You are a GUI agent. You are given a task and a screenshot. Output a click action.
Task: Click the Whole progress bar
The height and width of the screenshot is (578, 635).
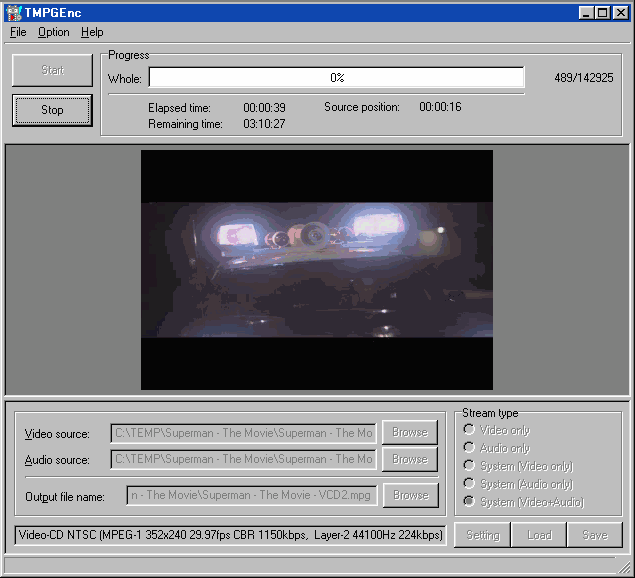(x=336, y=78)
